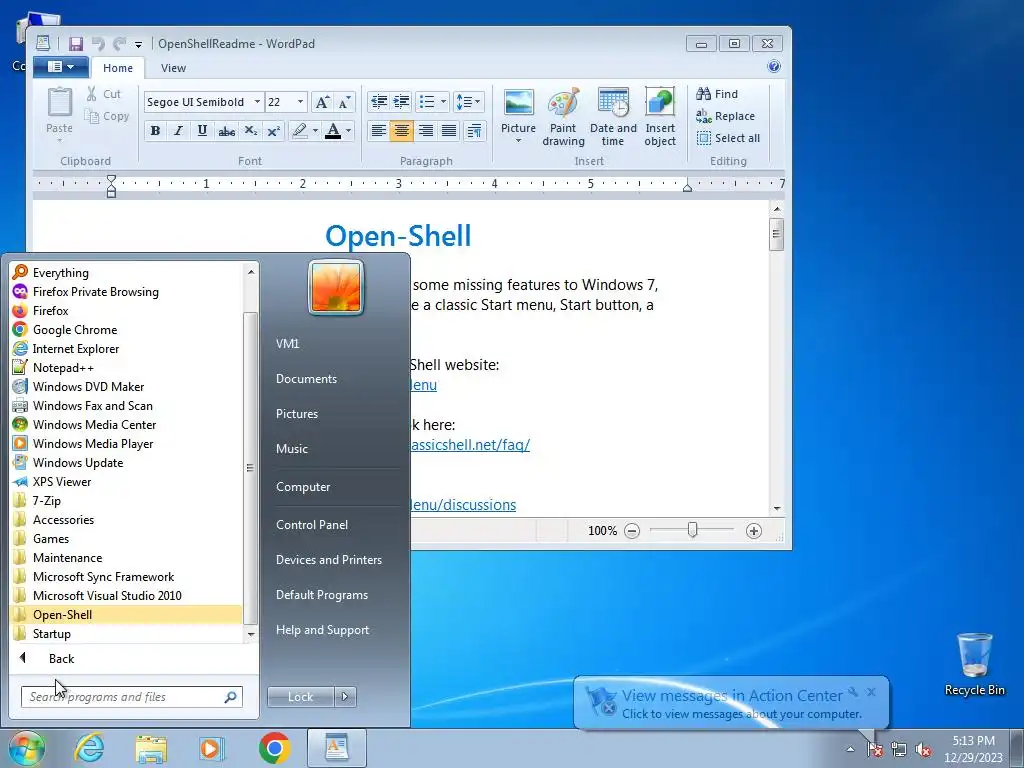Customize Quick Access Toolbar dropdown
1024x768 pixels.
click(138, 44)
